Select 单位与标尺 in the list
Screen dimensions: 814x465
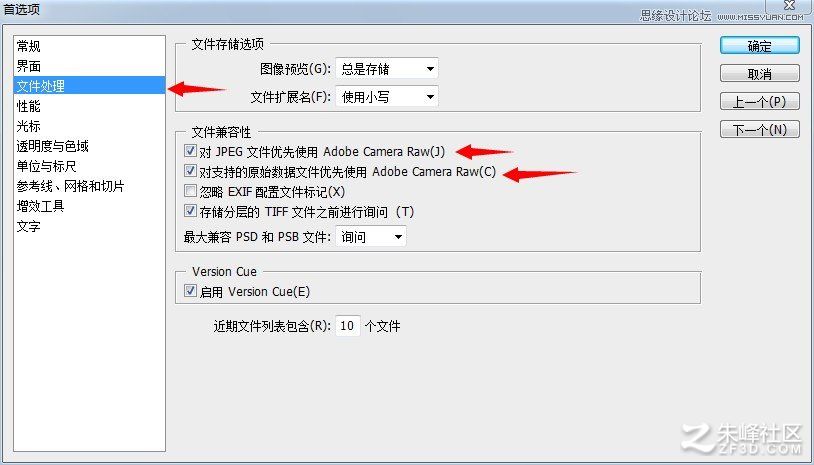(46, 167)
